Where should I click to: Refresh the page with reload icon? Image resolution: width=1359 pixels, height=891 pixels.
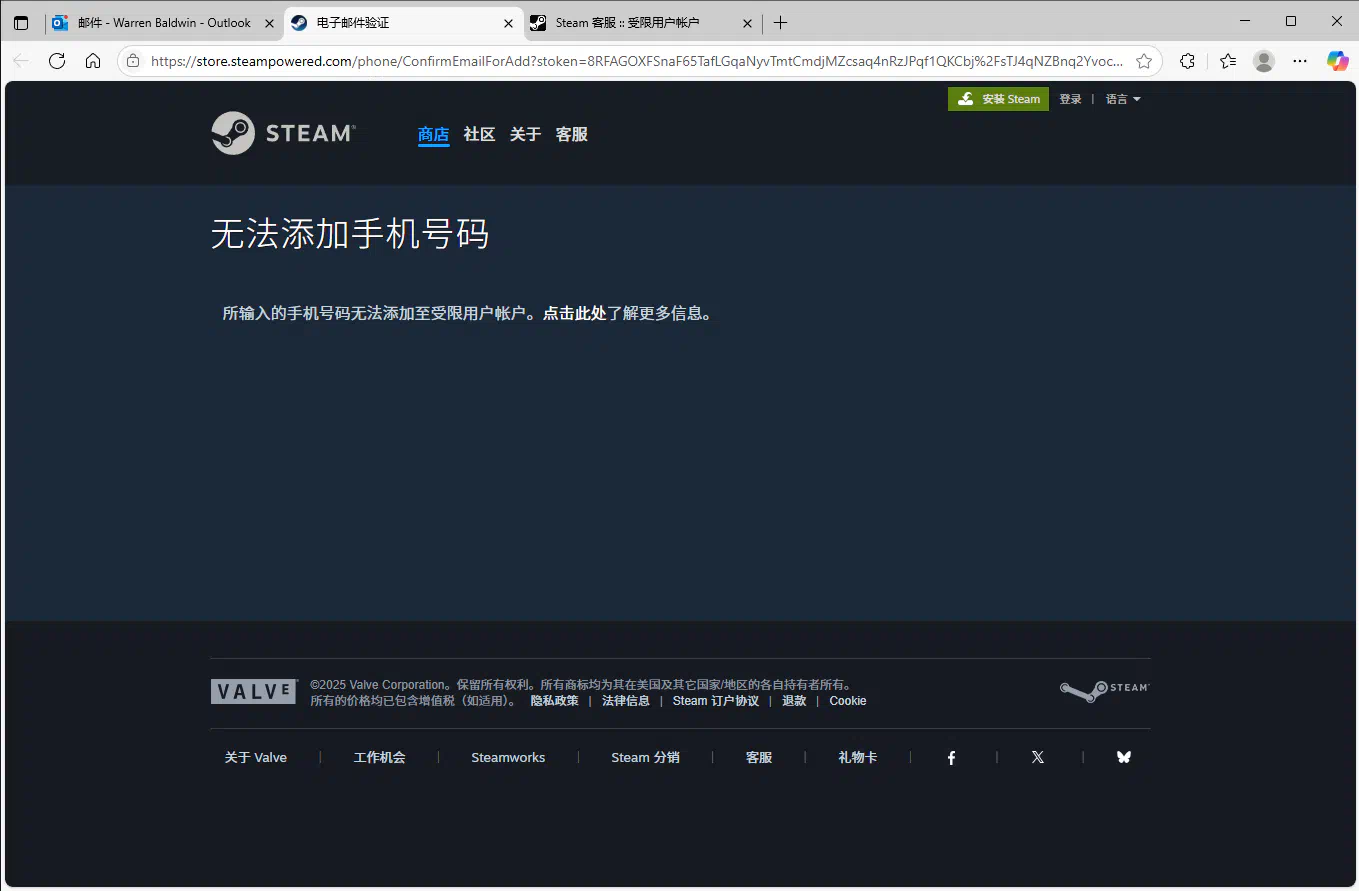(x=57, y=61)
